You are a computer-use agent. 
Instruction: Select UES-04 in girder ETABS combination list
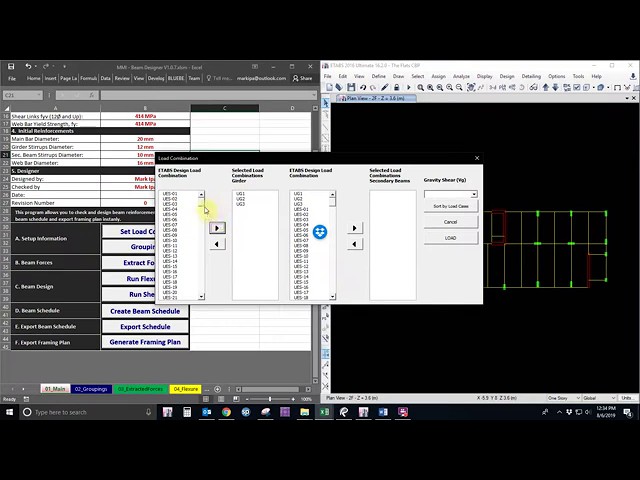(x=170, y=209)
